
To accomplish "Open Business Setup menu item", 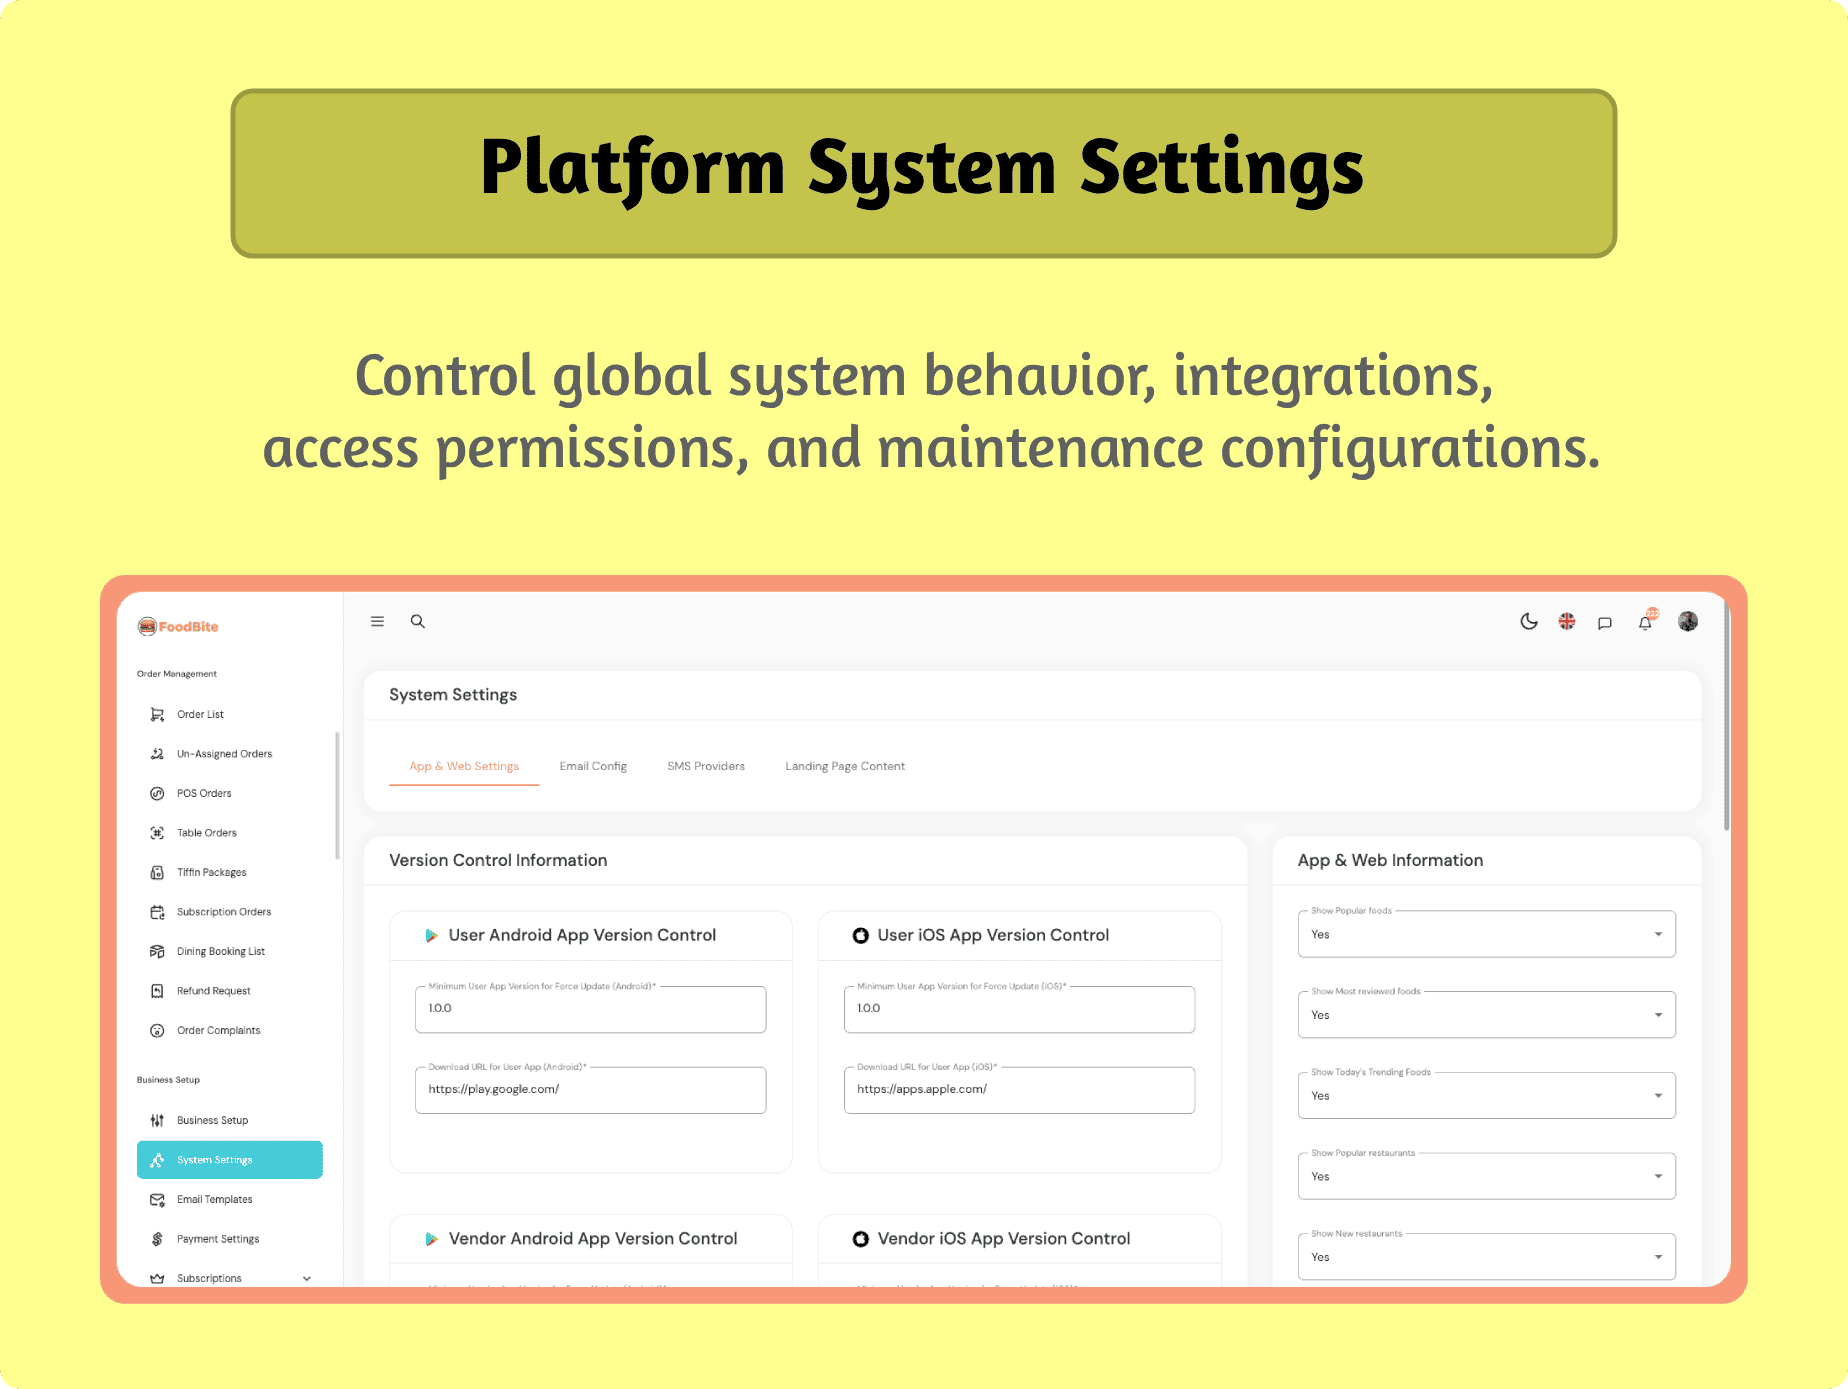I will coord(230,1120).
